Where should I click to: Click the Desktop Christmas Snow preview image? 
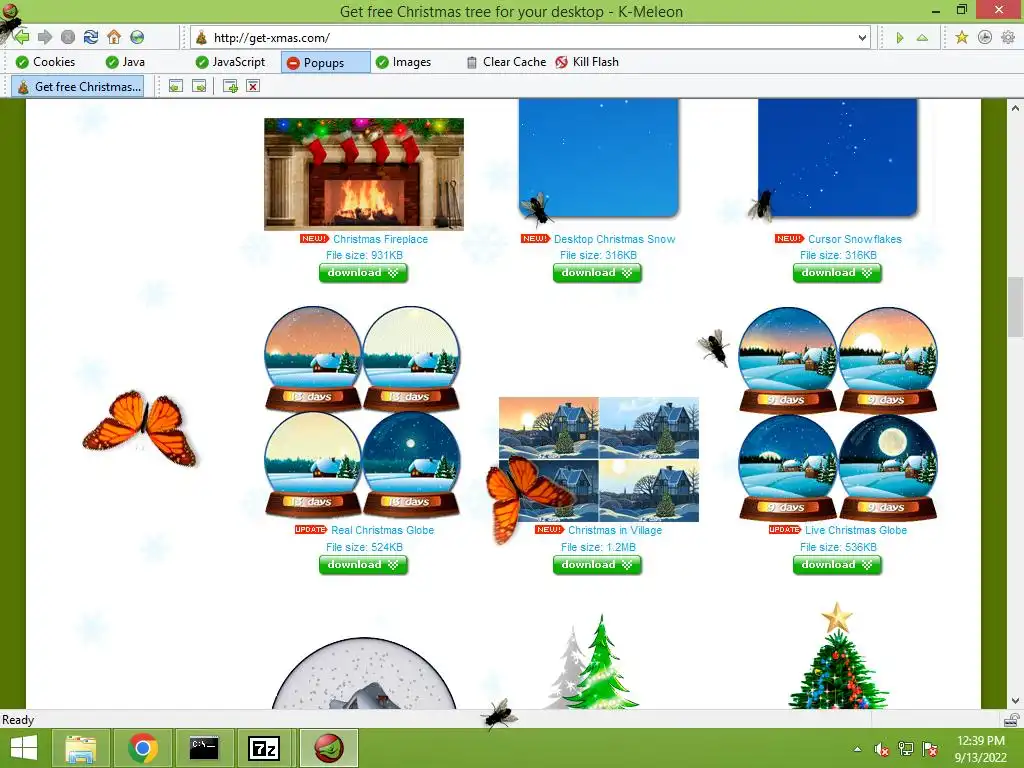[x=599, y=158]
